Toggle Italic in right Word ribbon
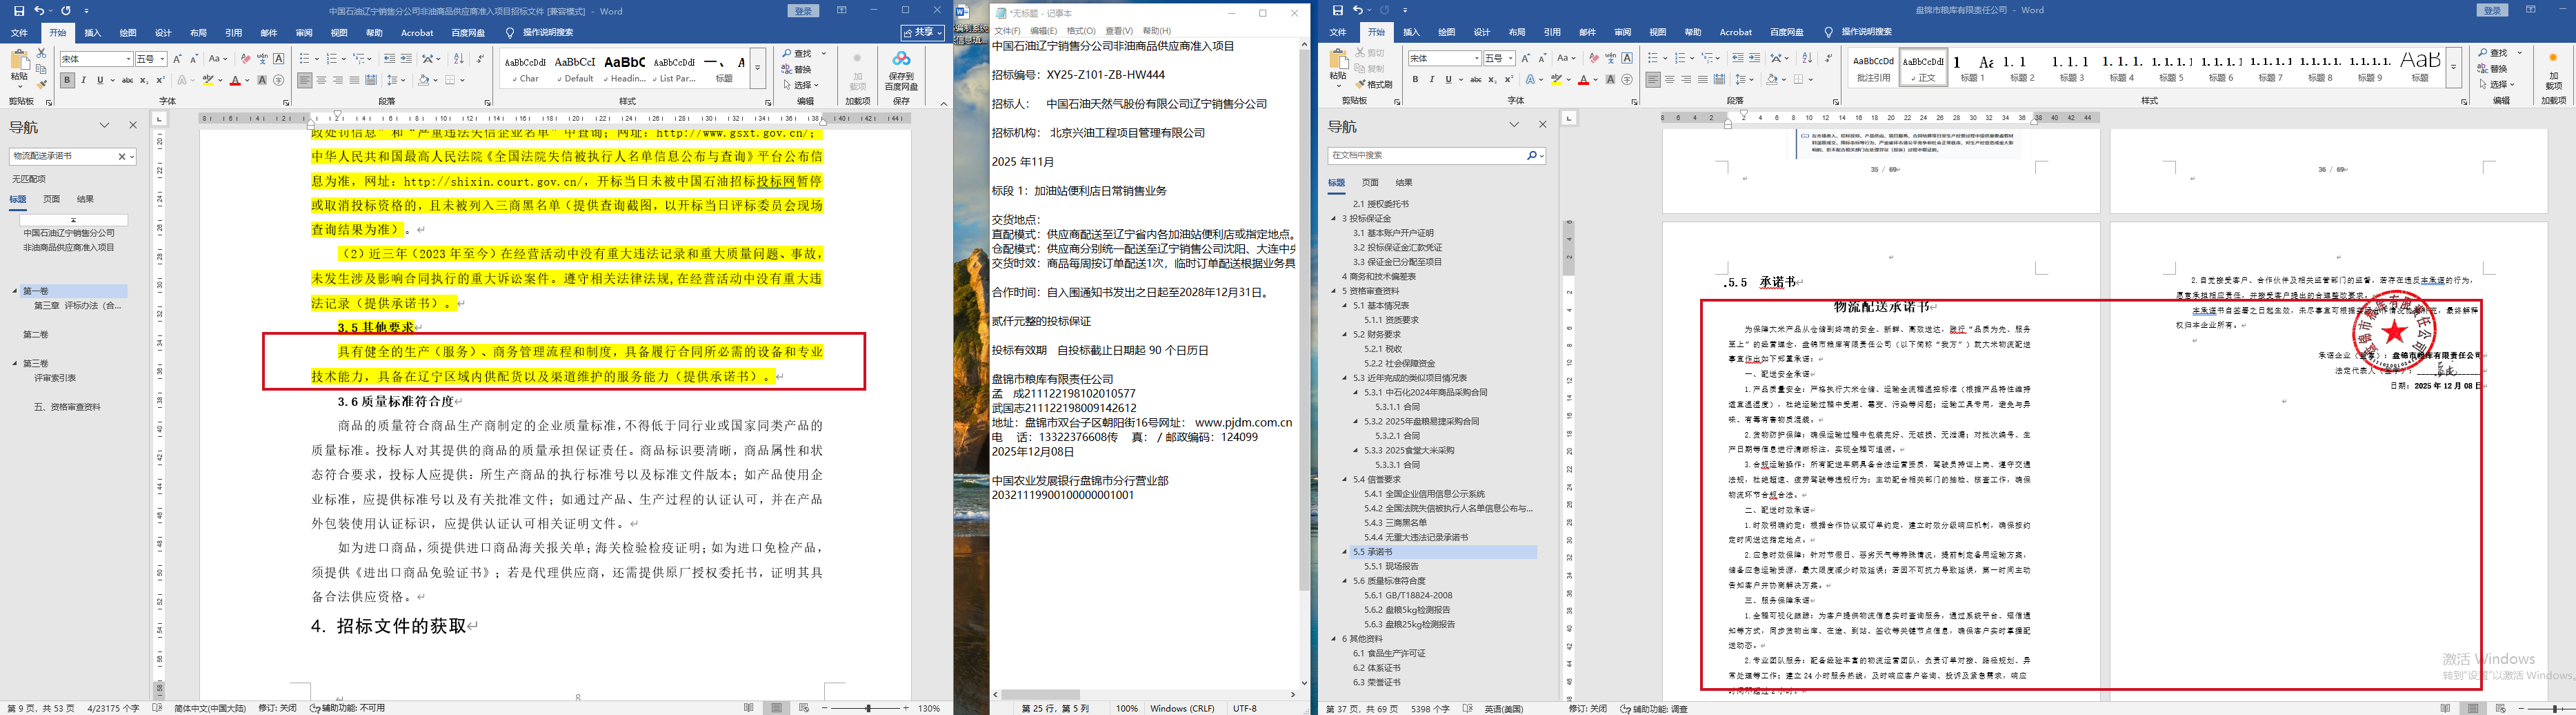The height and width of the screenshot is (715, 2576). (1432, 80)
